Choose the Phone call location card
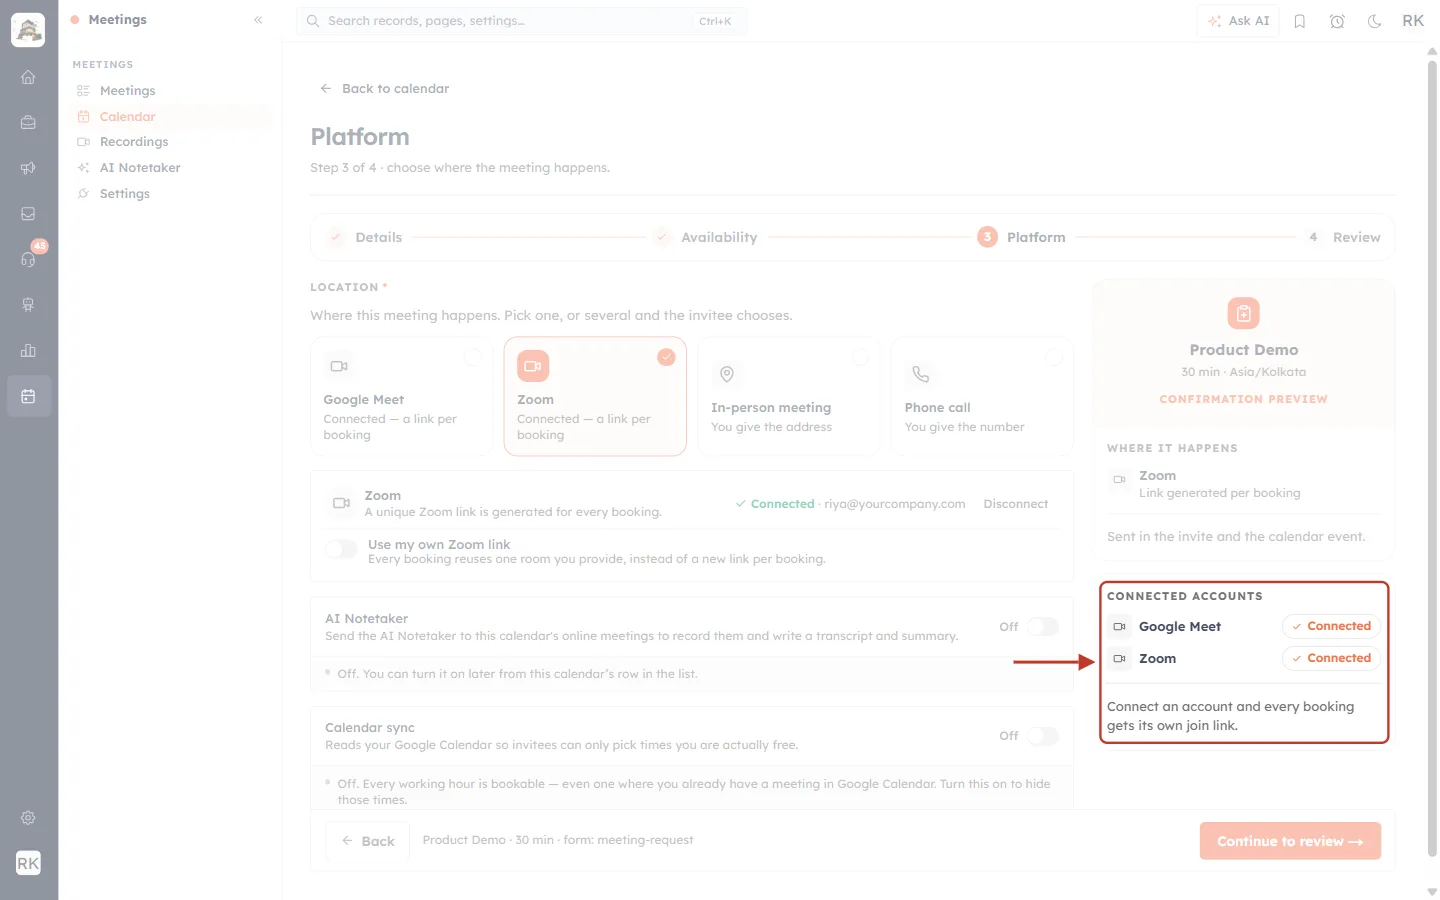This screenshot has height=900, width=1440. tap(982, 396)
